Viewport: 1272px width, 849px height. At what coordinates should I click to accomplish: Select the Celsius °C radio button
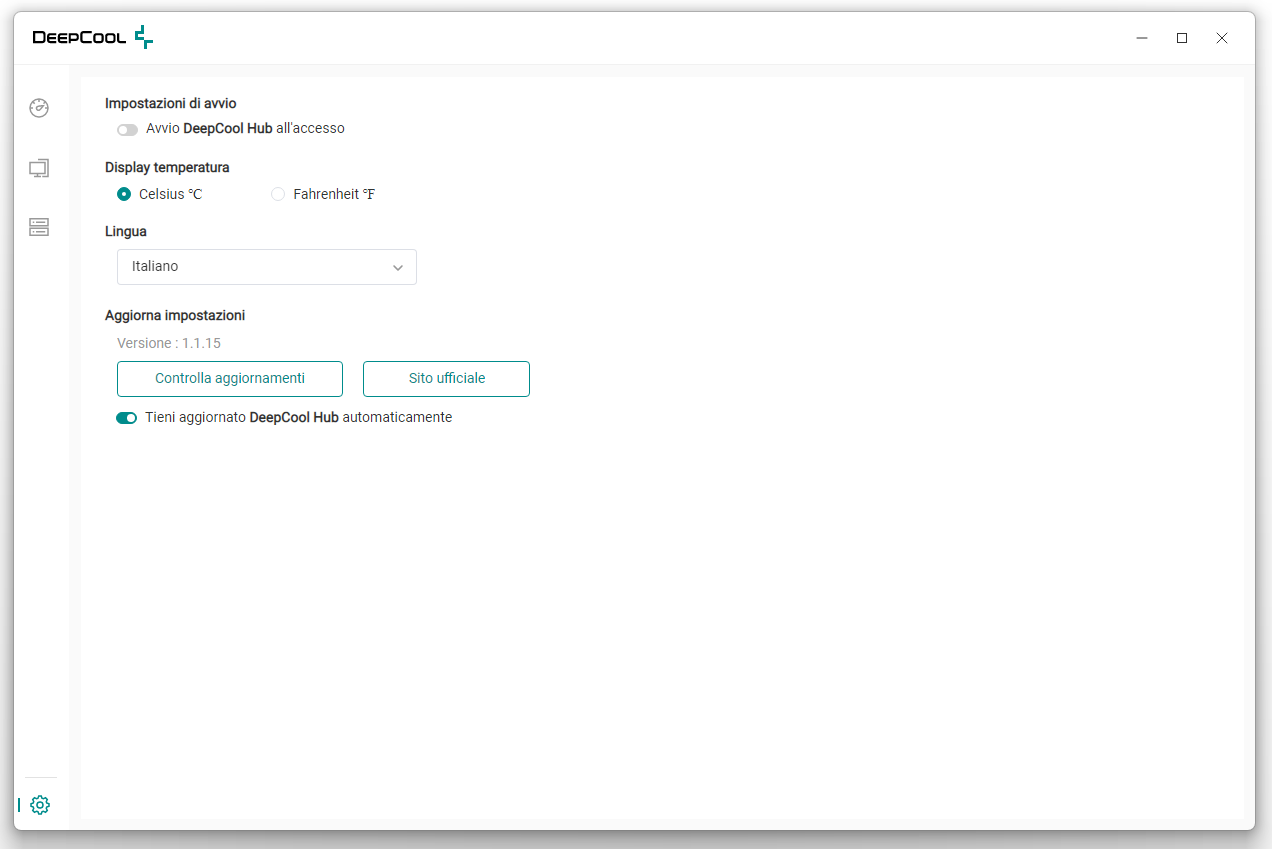124,194
